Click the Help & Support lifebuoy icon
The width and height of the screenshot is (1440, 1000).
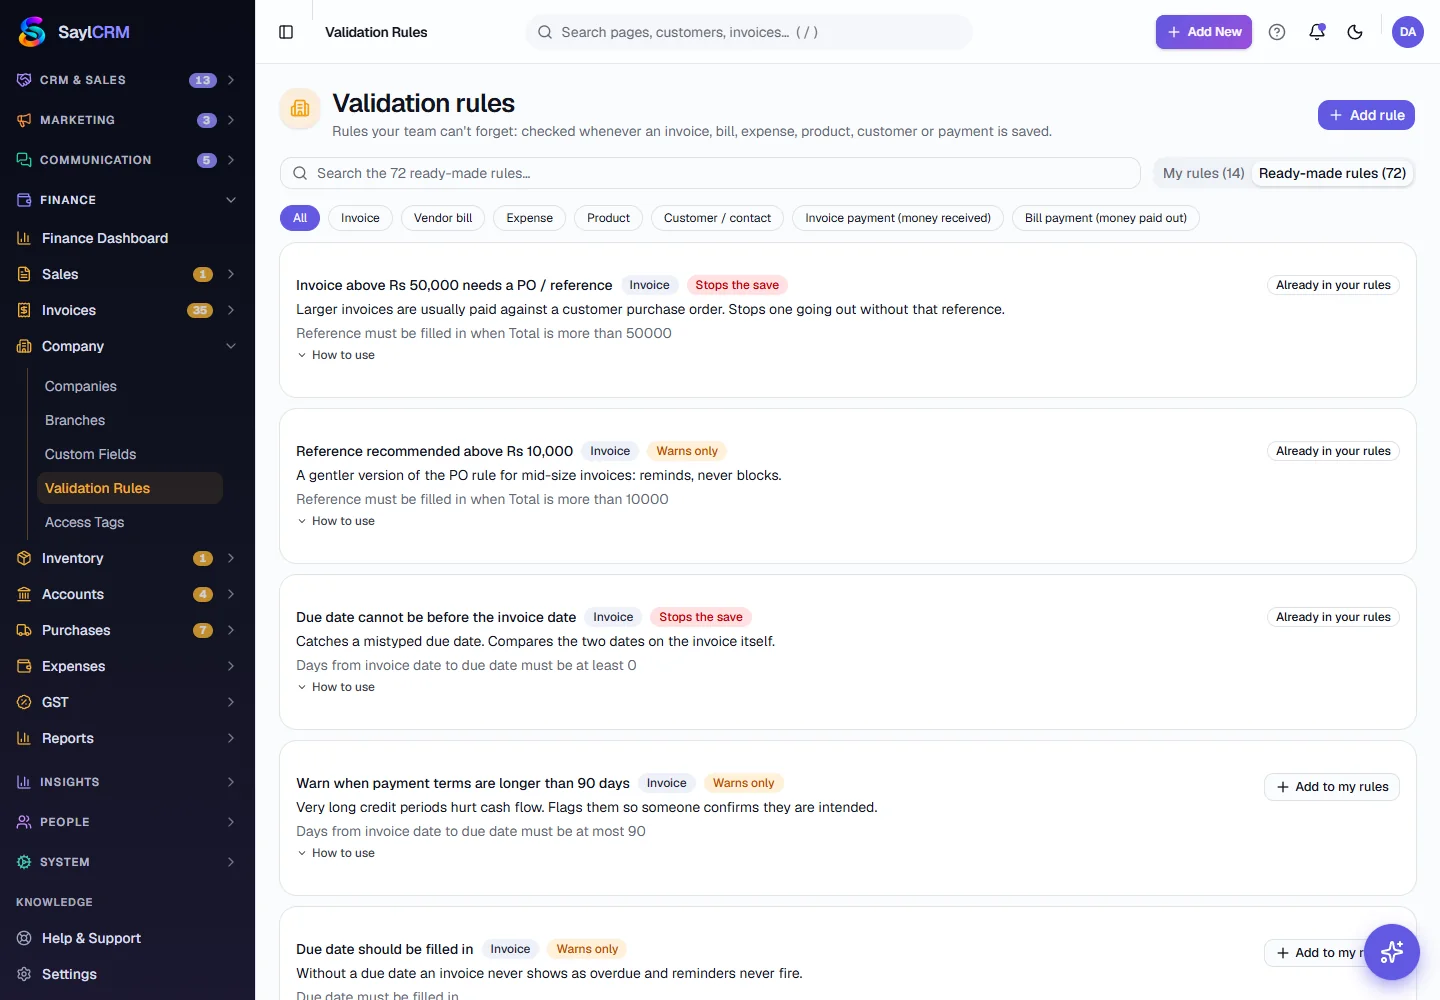pyautogui.click(x=24, y=938)
